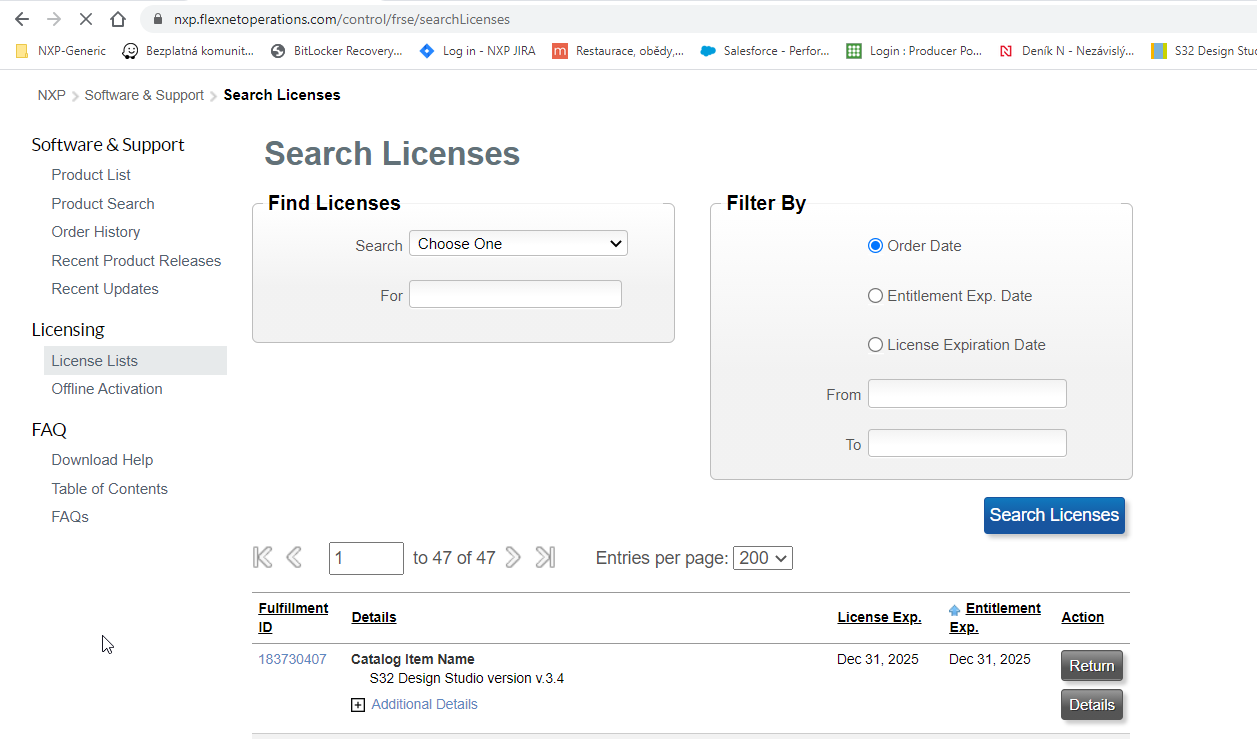Expand Additional Details plus icon
The width and height of the screenshot is (1257, 739).
tap(358, 705)
